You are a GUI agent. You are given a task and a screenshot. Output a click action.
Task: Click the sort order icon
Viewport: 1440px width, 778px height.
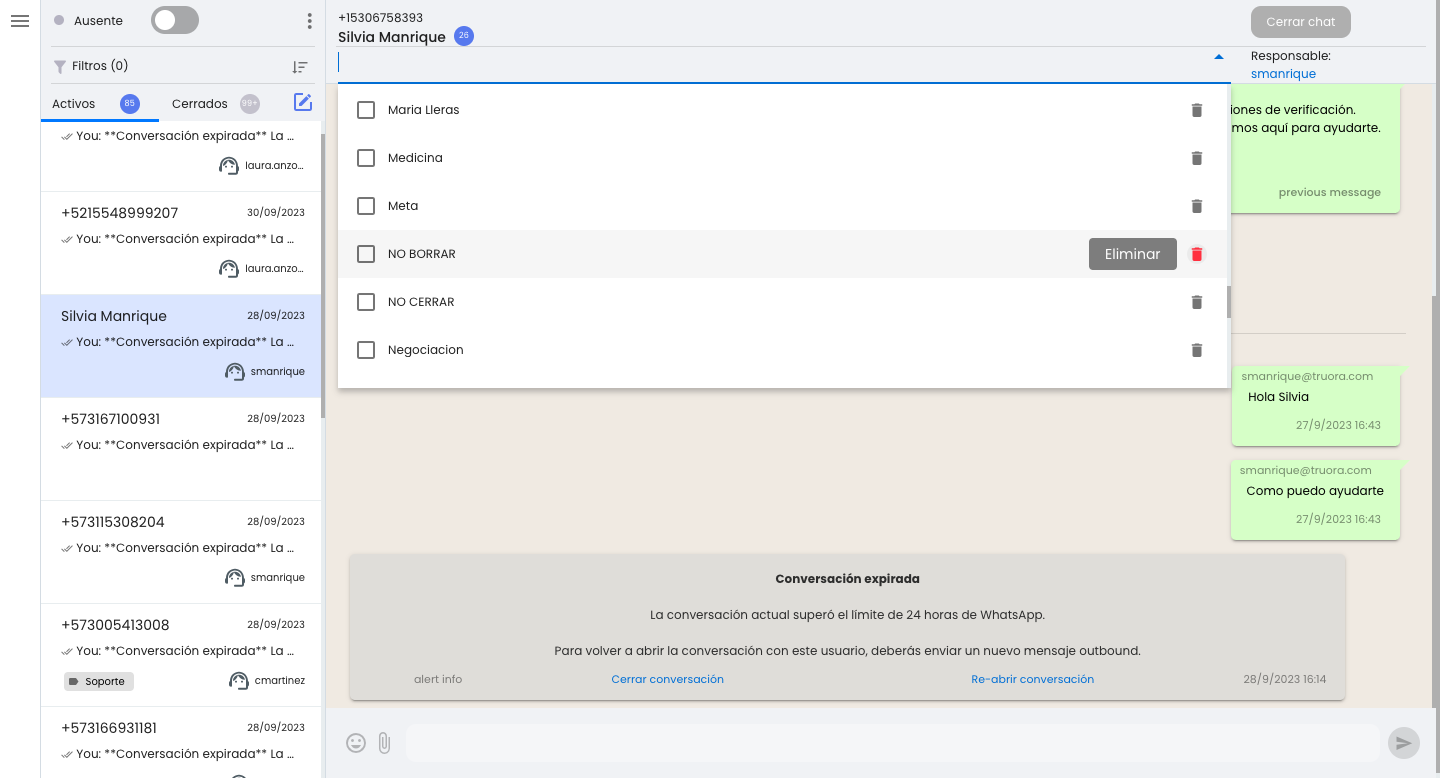point(300,67)
